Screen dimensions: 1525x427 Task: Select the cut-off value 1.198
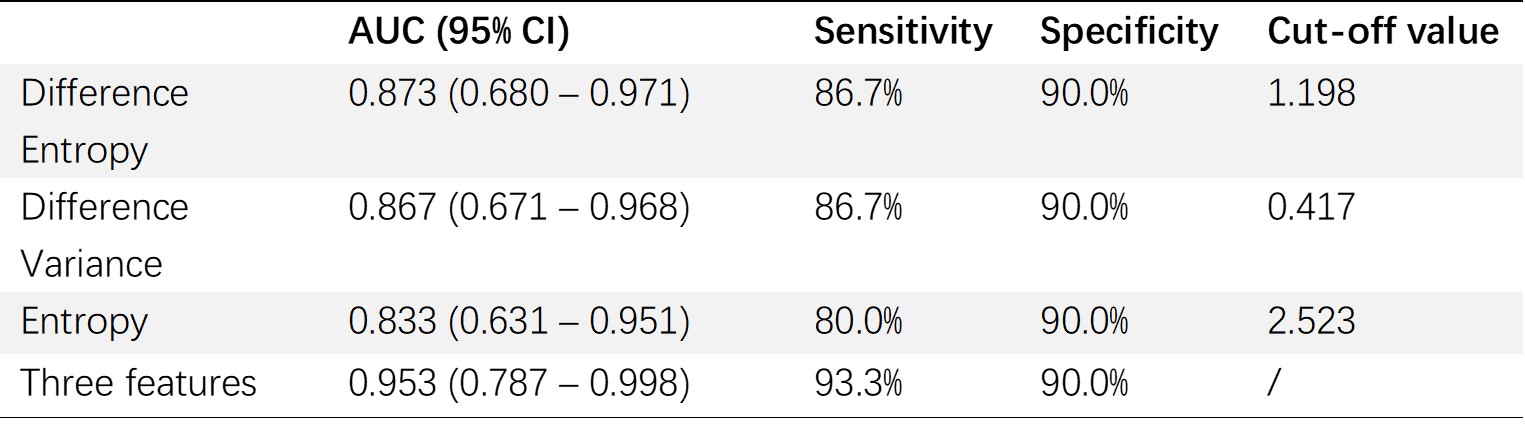click(1311, 93)
